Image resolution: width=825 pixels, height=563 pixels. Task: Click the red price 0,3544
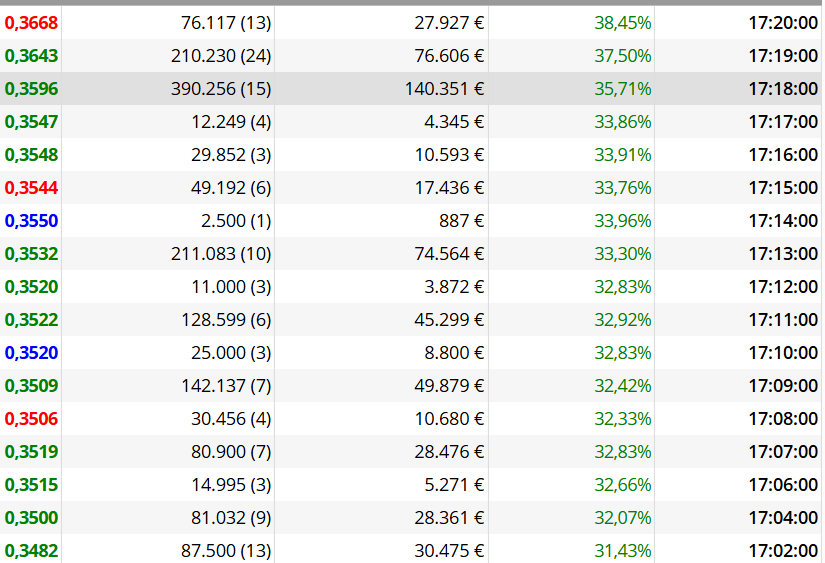pos(31,188)
